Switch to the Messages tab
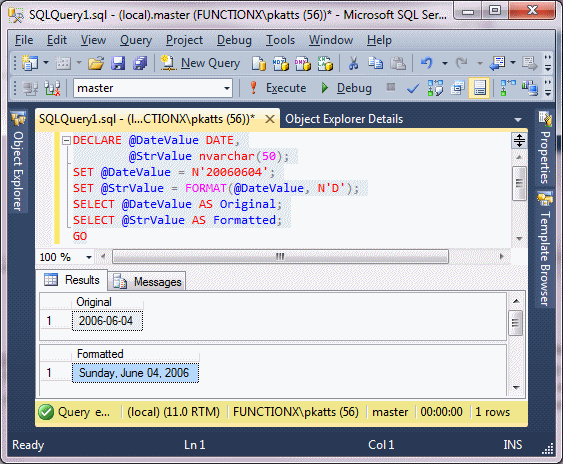This screenshot has height=464, width=563. pyautogui.click(x=147, y=282)
